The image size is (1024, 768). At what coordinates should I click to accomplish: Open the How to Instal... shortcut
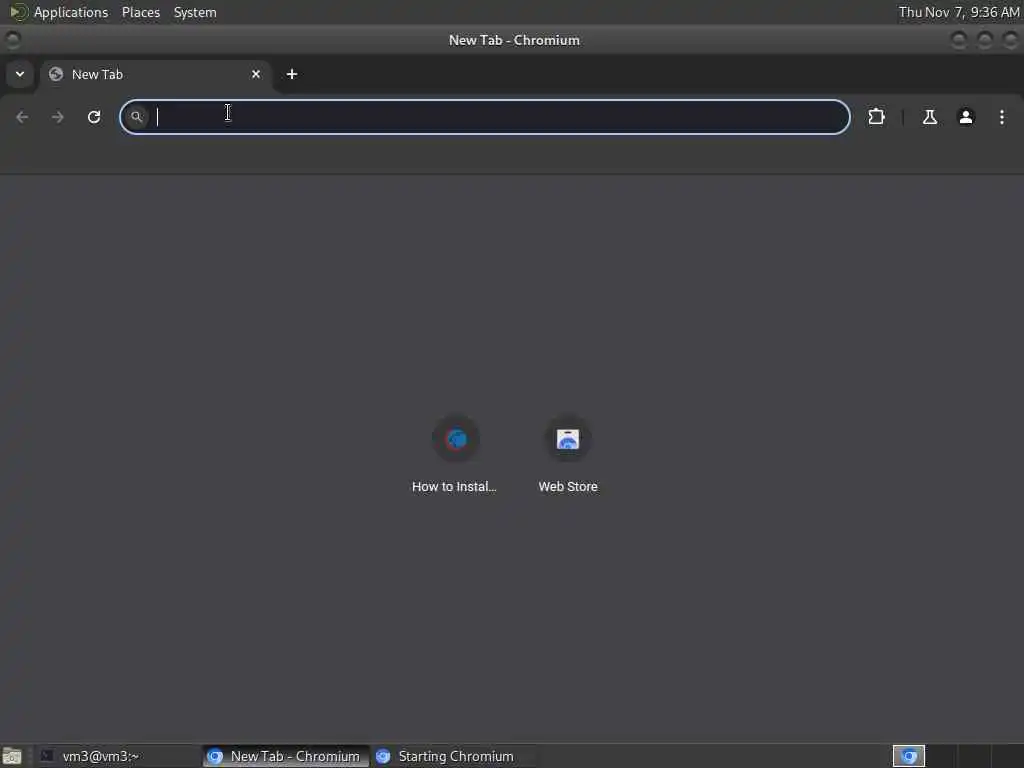[455, 455]
